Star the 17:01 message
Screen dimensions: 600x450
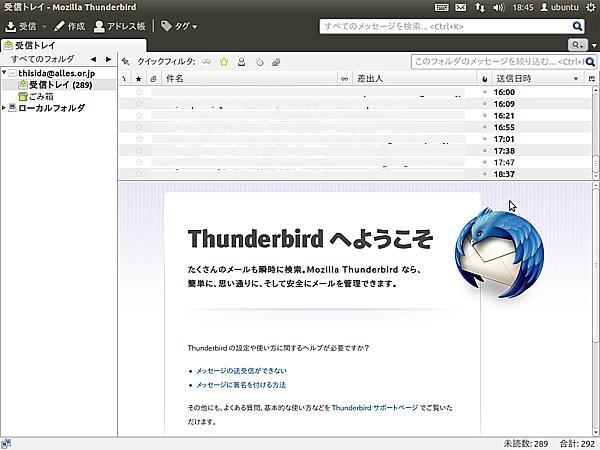point(139,139)
